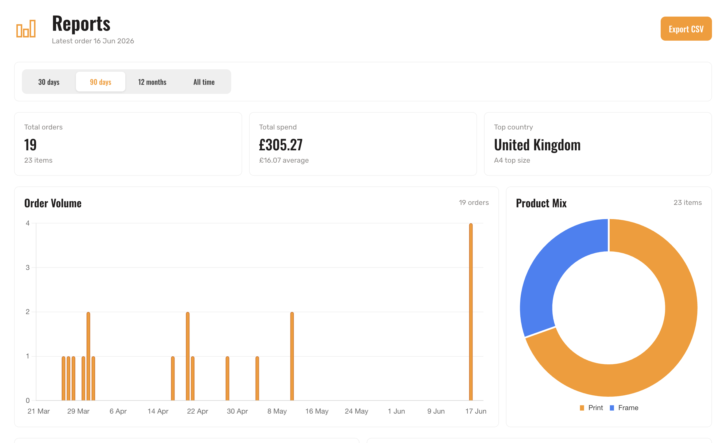
Task: Click the 23 items label under Total orders
Action: point(38,160)
